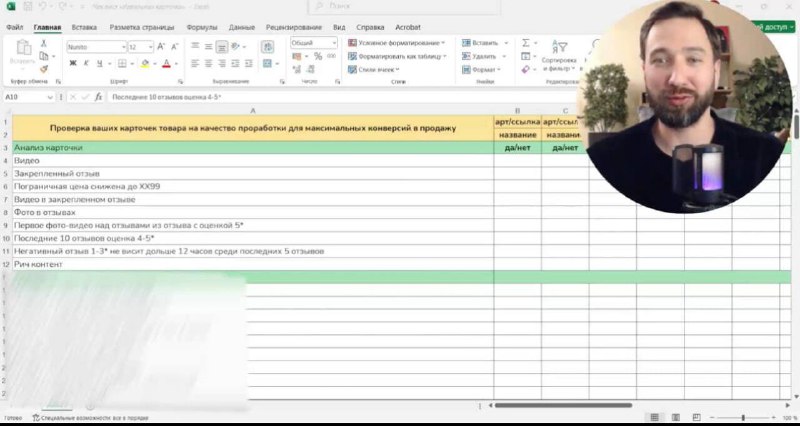800x426 pixels.
Task: Click the insert function fx icon
Action: pos(96,97)
